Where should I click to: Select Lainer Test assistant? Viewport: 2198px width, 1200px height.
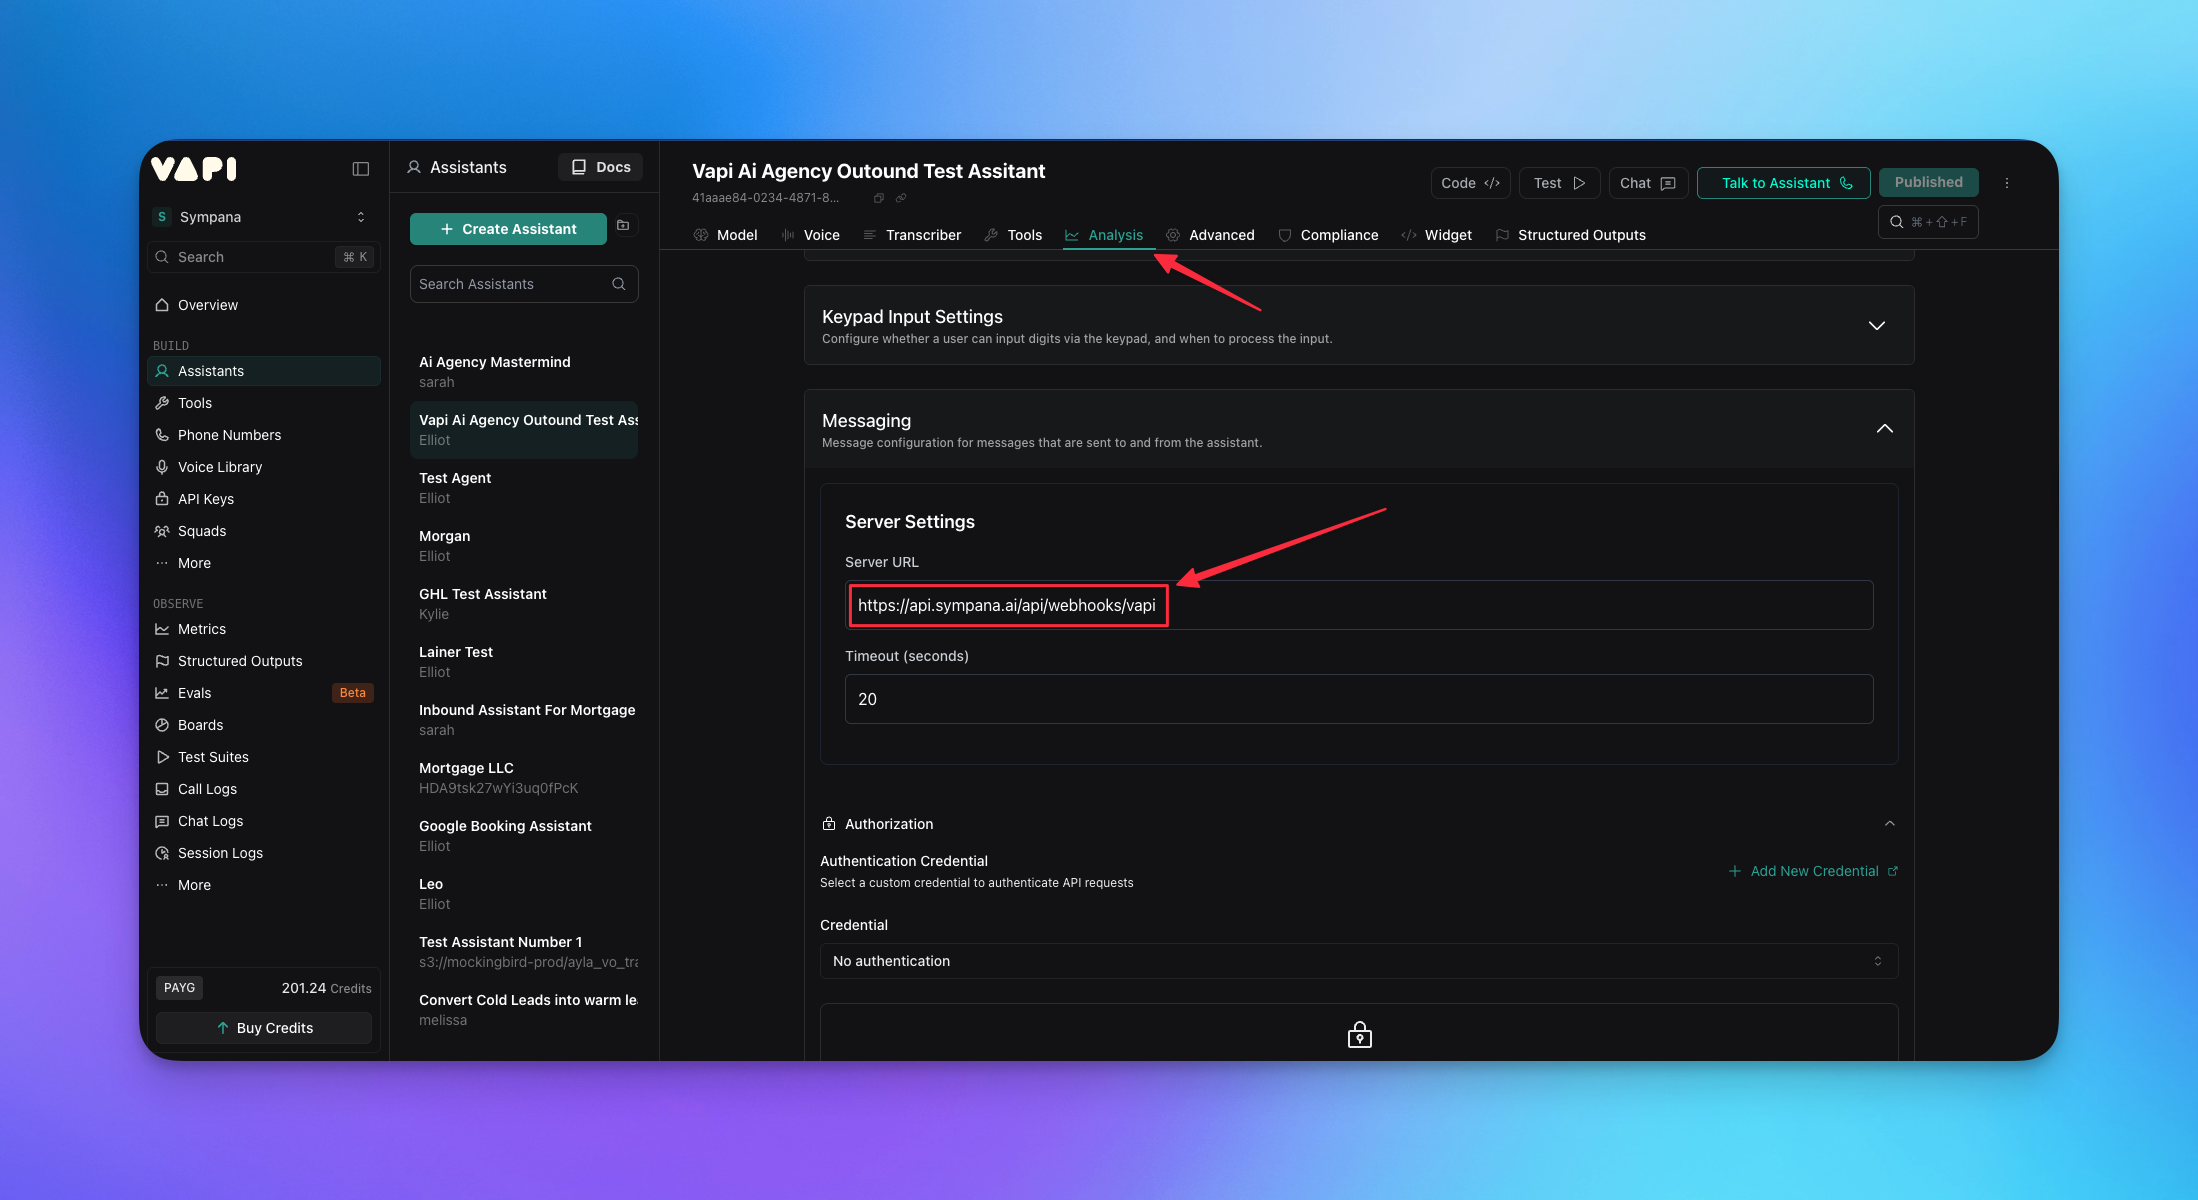pos(524,662)
